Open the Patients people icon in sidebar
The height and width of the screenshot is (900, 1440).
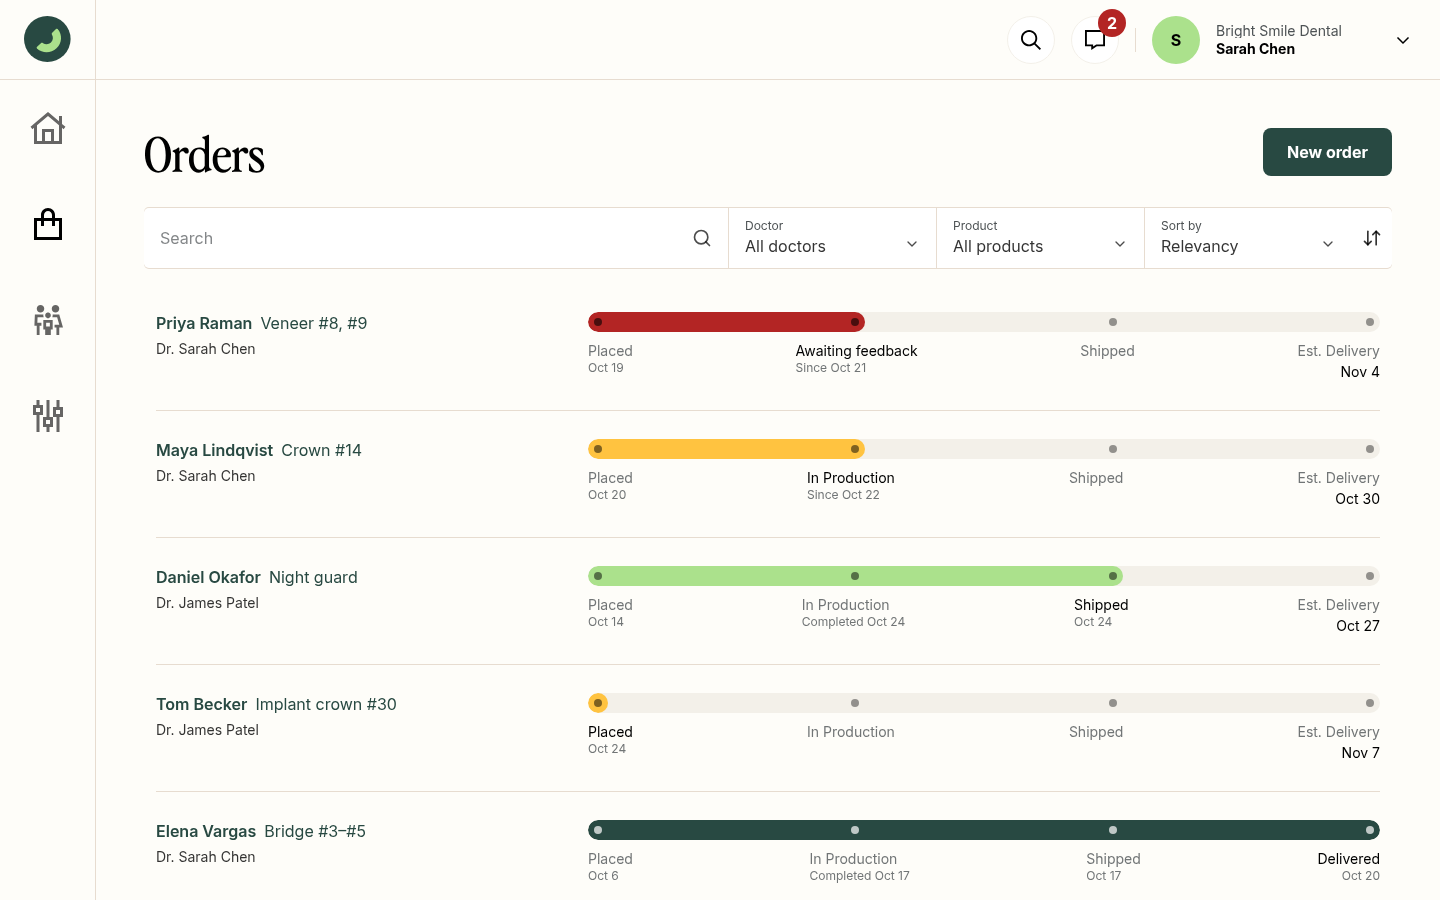click(48, 320)
